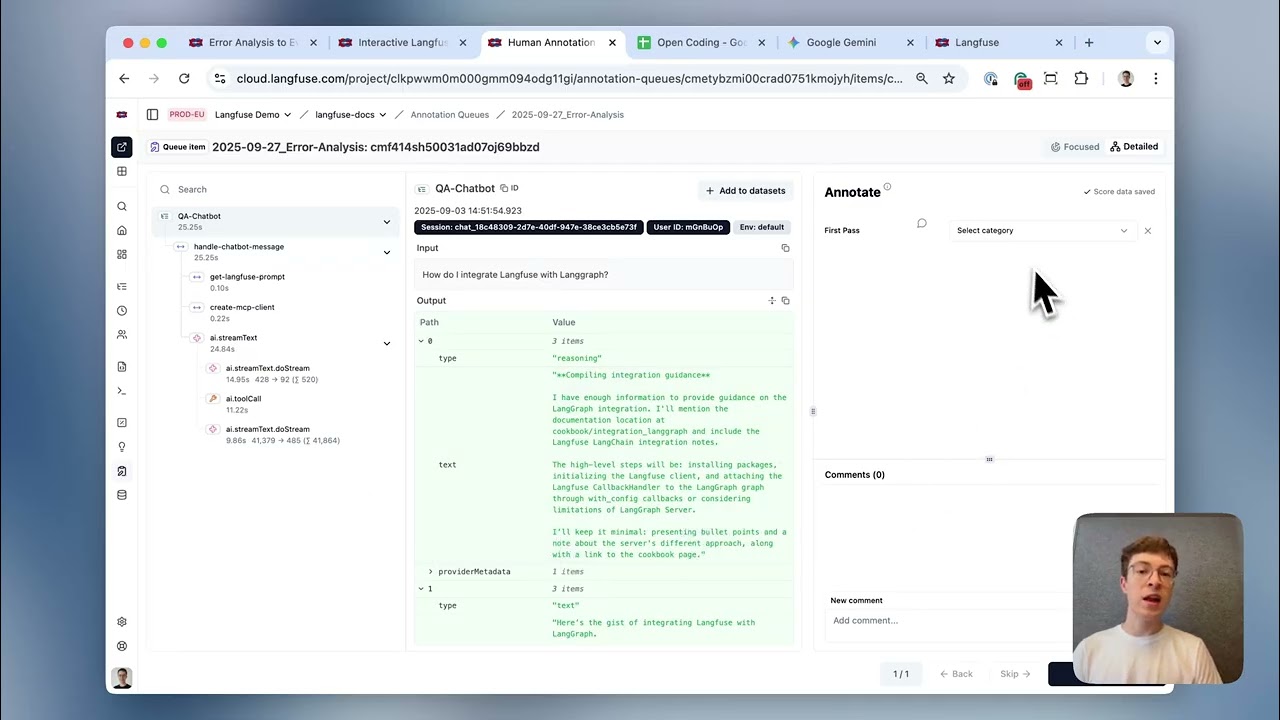Go to Home via sidebar icon

pos(122,230)
